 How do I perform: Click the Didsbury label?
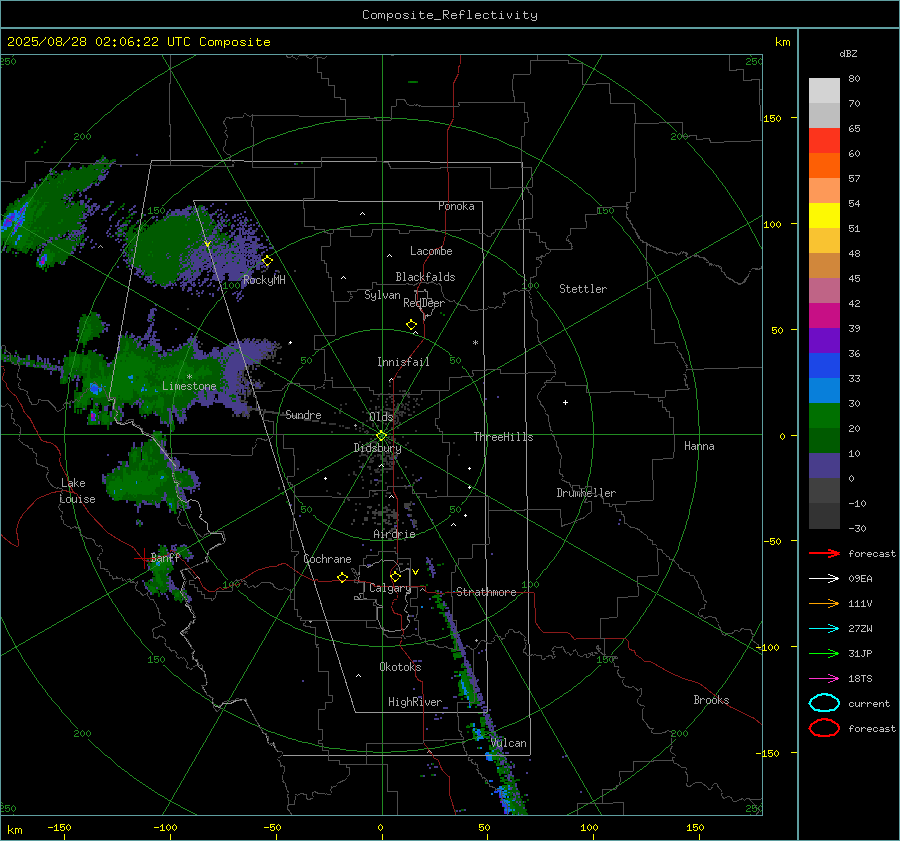[377, 448]
